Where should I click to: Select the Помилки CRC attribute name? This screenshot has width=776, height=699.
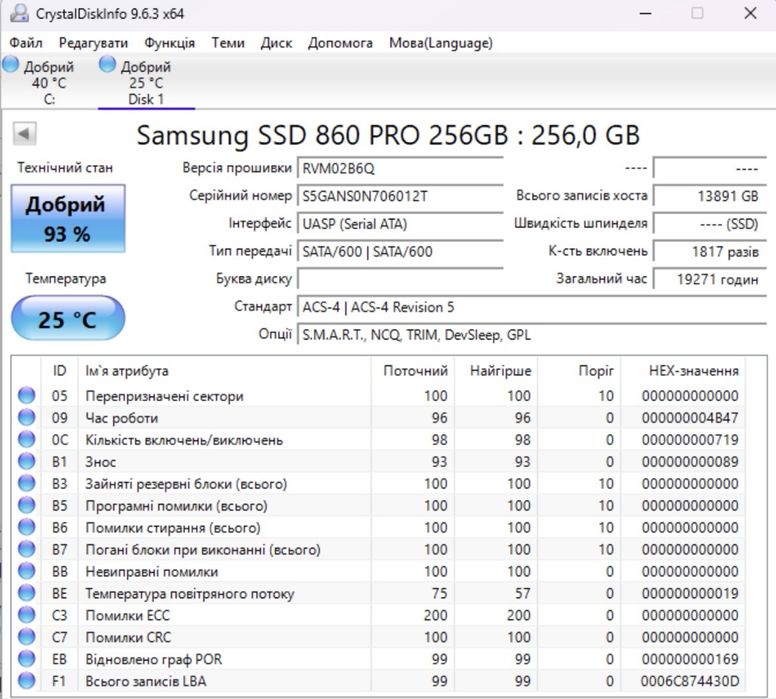click(x=128, y=637)
